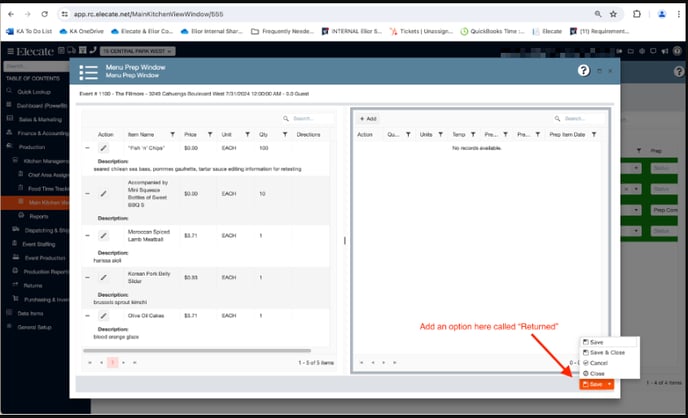Screen dimensions: 688x418
Task: Select Cancel in the save menu
Action: tap(598, 362)
